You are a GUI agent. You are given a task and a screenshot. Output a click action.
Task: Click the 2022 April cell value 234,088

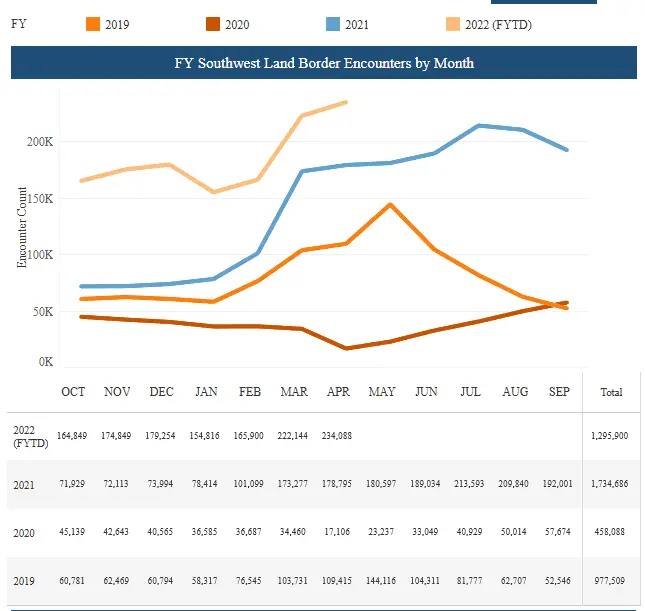click(337, 436)
